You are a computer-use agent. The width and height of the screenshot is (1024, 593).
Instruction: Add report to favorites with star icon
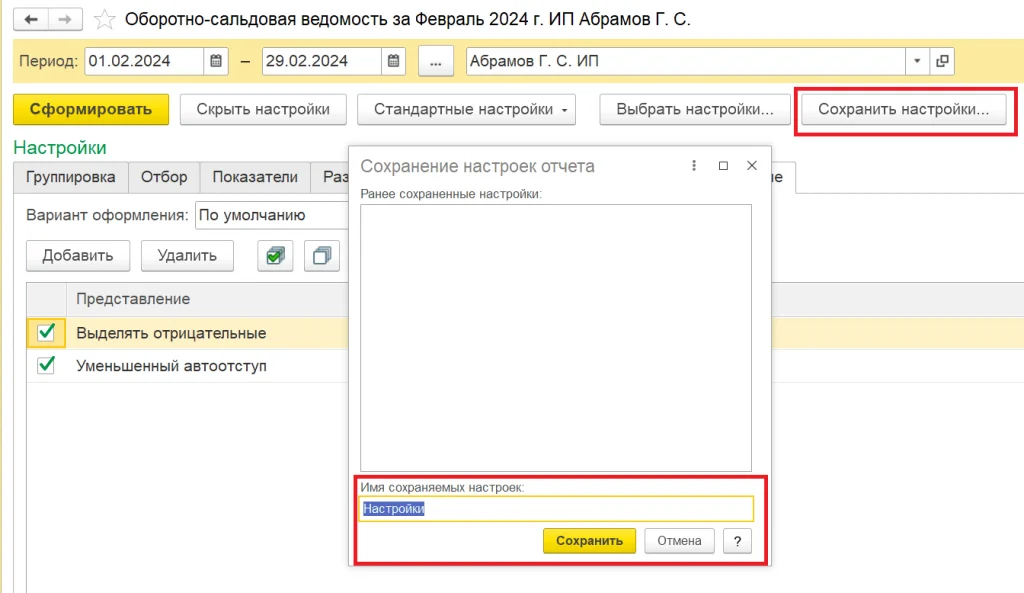pos(104,19)
